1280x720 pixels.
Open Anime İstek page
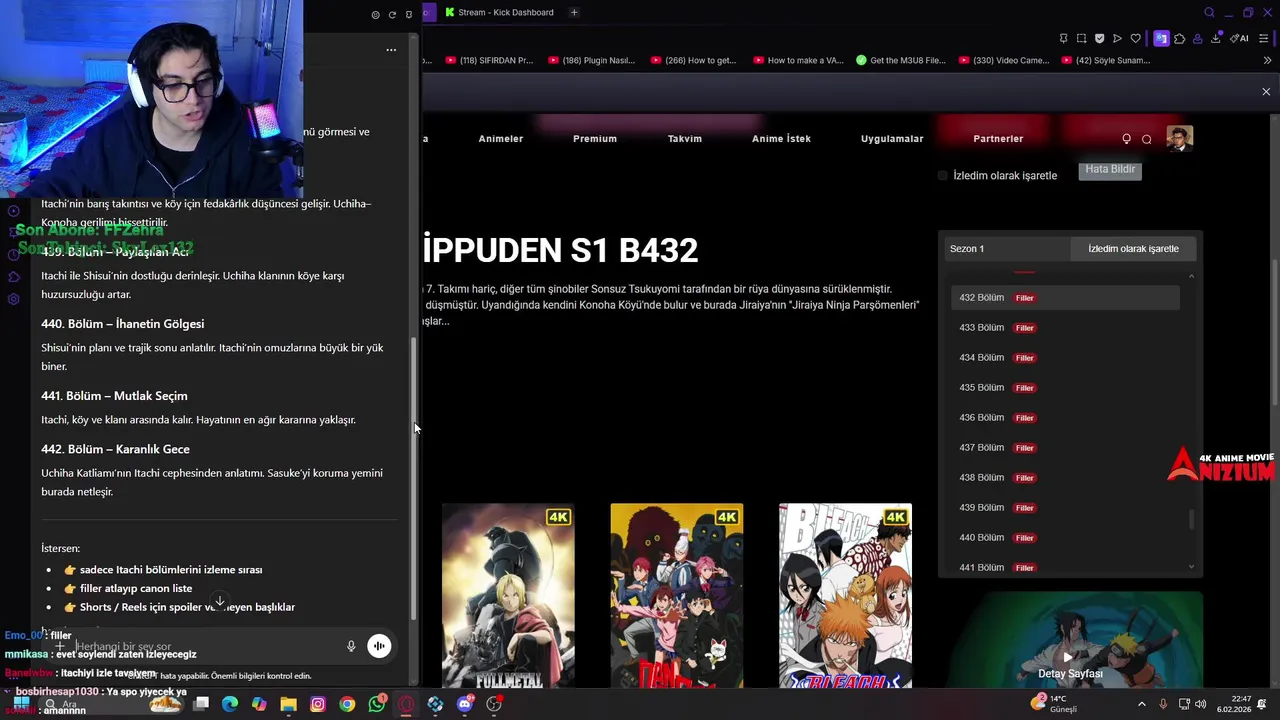781,139
